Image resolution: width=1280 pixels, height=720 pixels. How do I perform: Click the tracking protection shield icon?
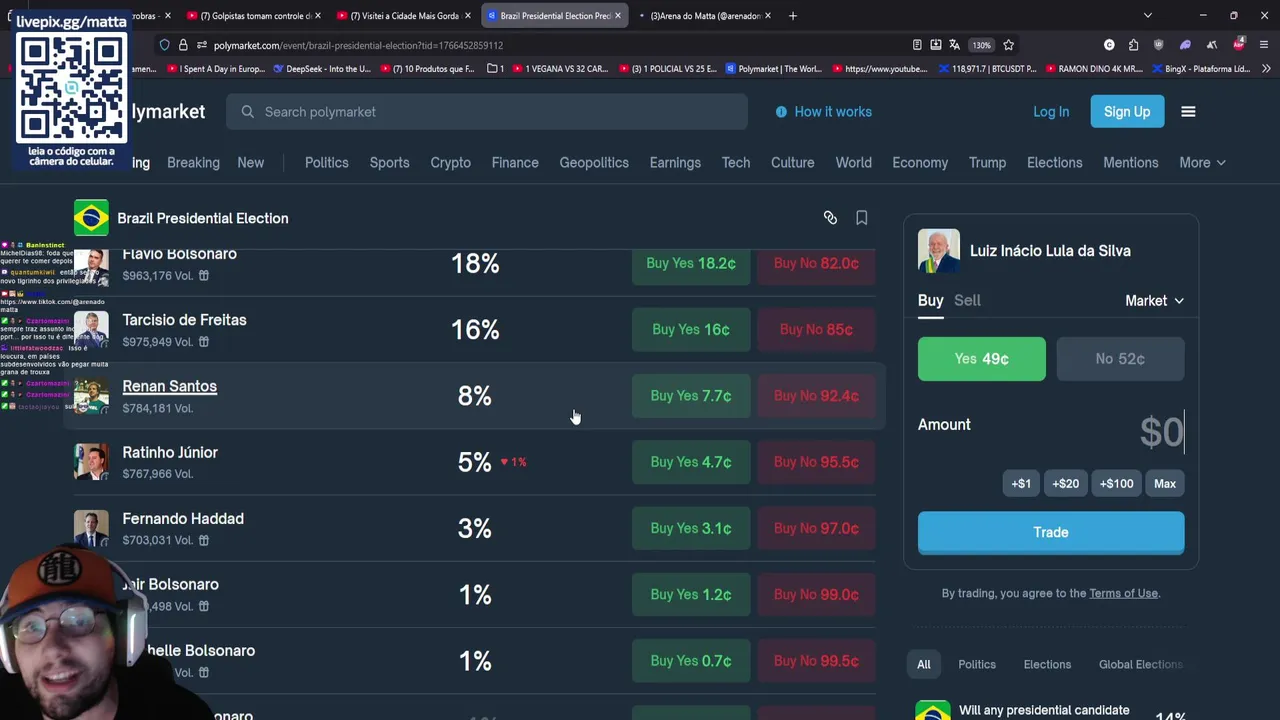(x=164, y=45)
